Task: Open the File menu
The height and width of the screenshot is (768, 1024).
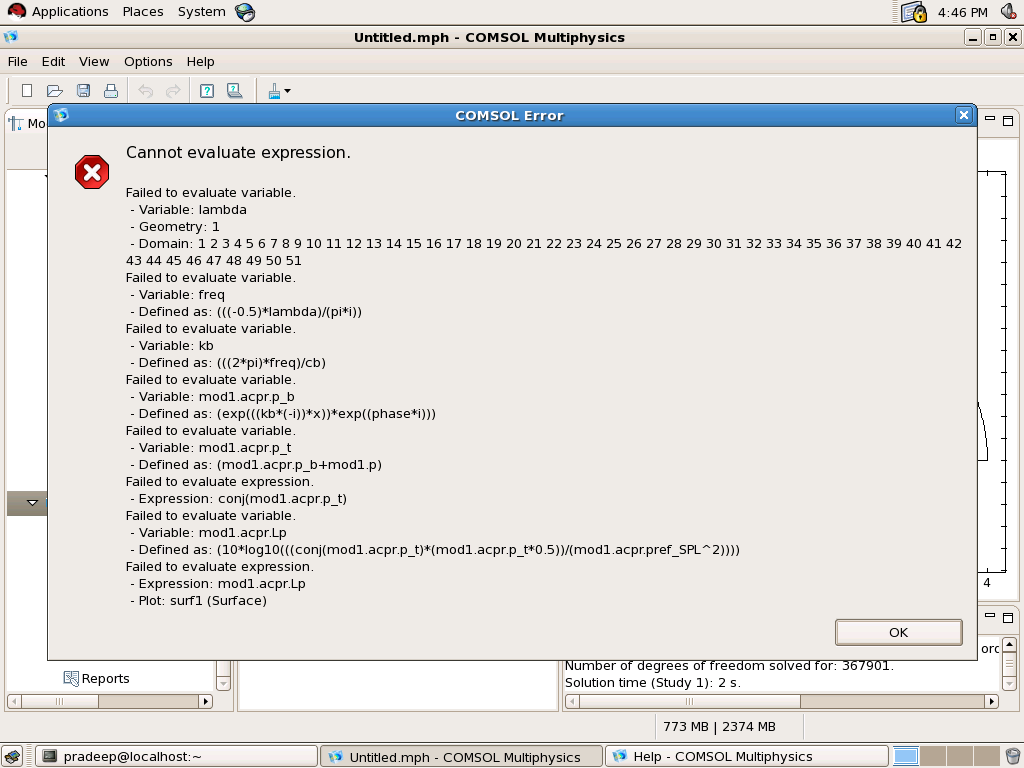Action: coord(18,61)
